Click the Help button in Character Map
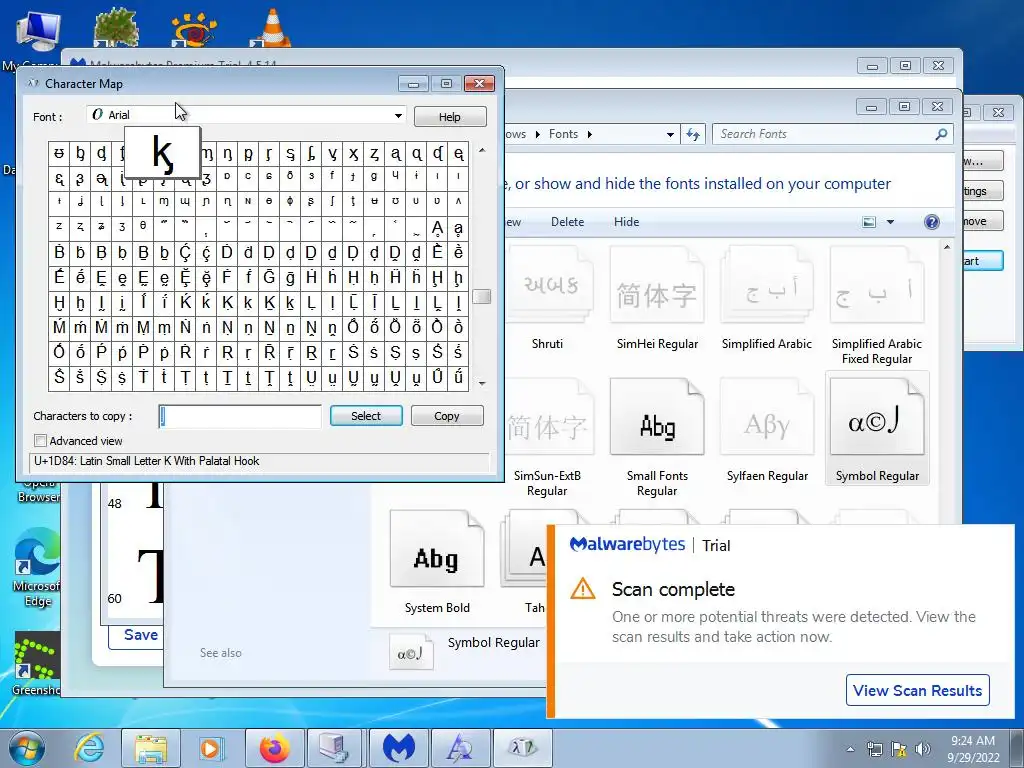 pyautogui.click(x=450, y=117)
